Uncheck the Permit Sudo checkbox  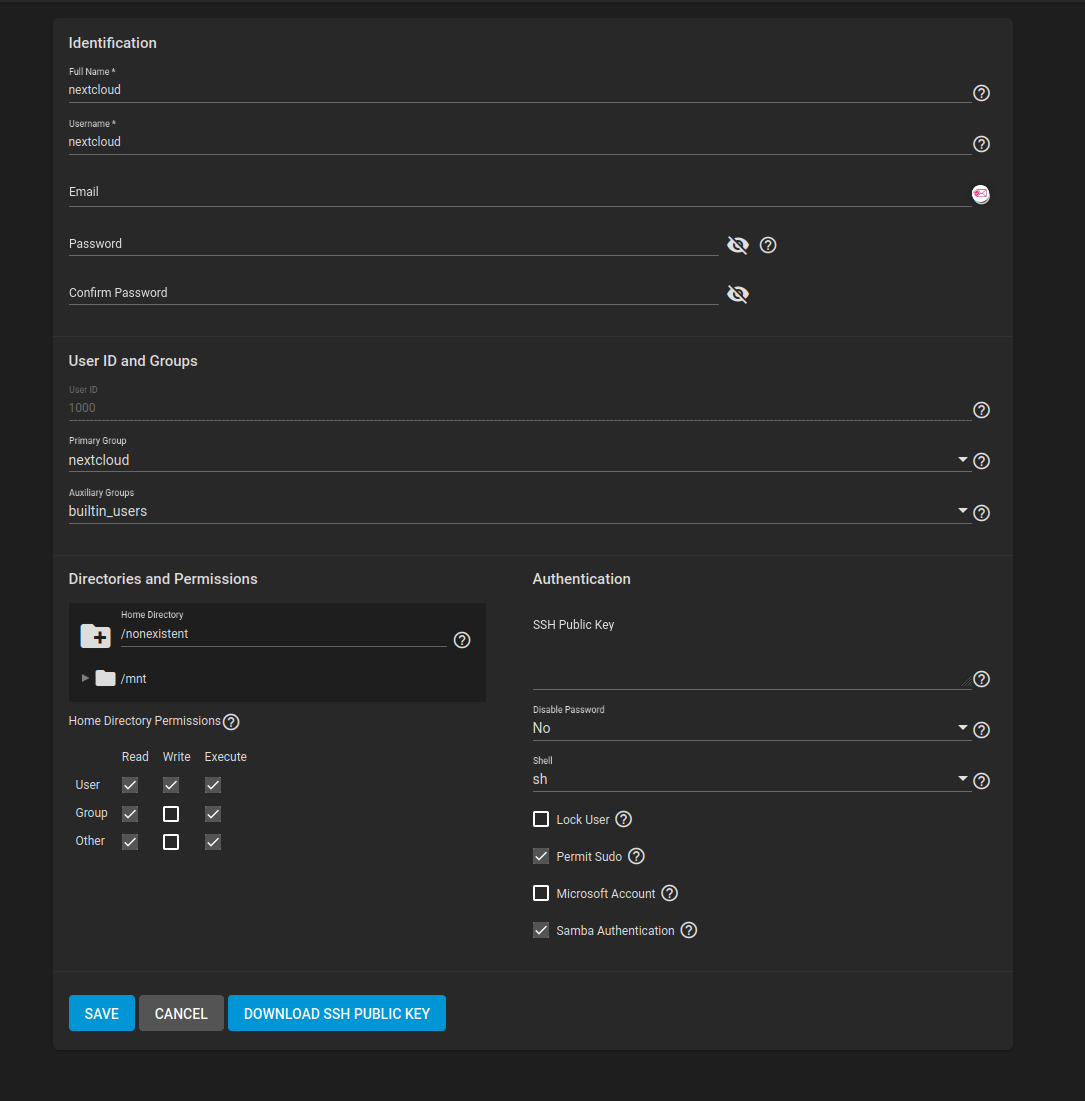coord(541,856)
